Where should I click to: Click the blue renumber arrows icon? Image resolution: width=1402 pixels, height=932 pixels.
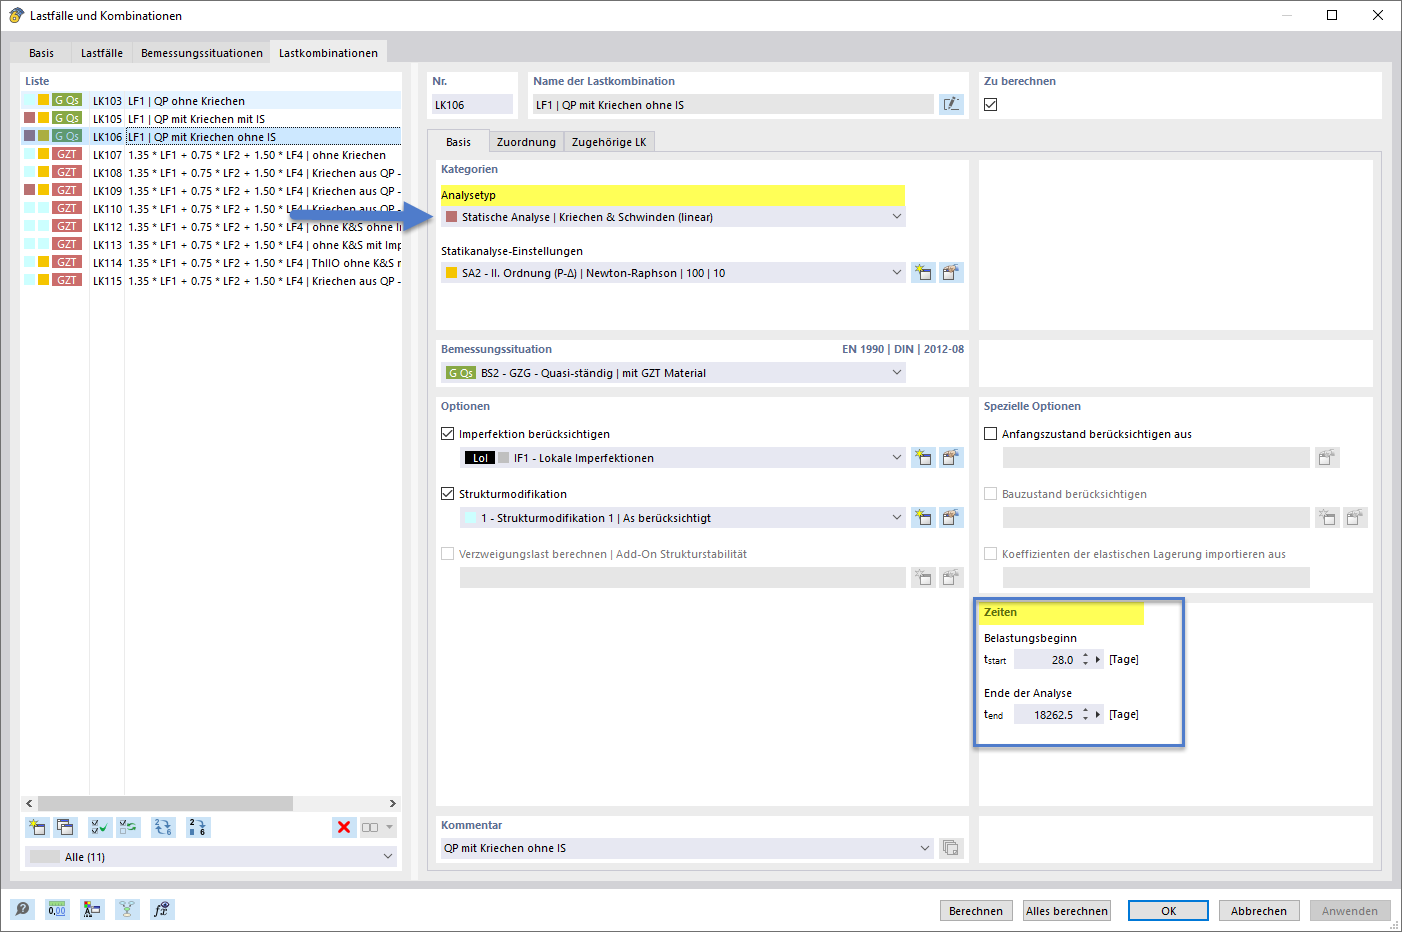click(x=163, y=827)
